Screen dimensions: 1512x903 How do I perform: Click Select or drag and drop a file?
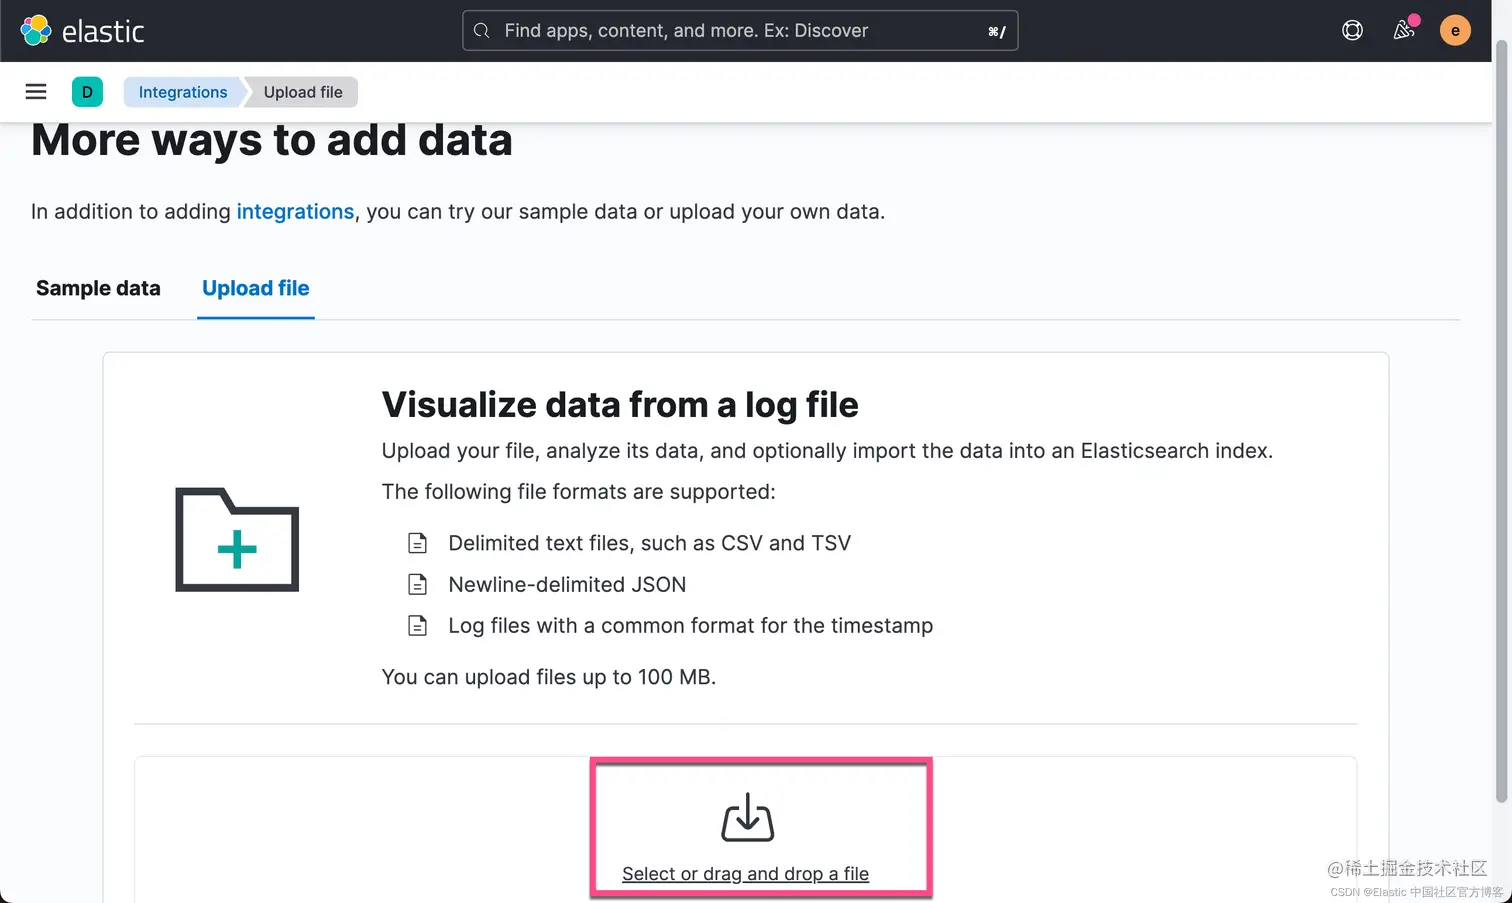click(746, 874)
